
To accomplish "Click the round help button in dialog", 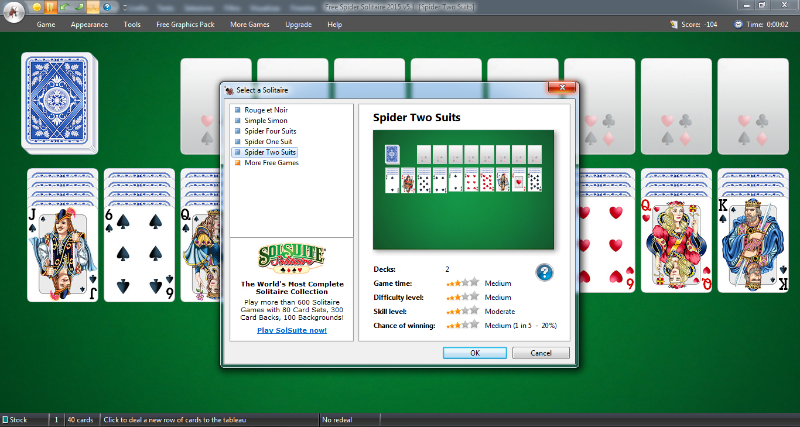I will coord(545,272).
